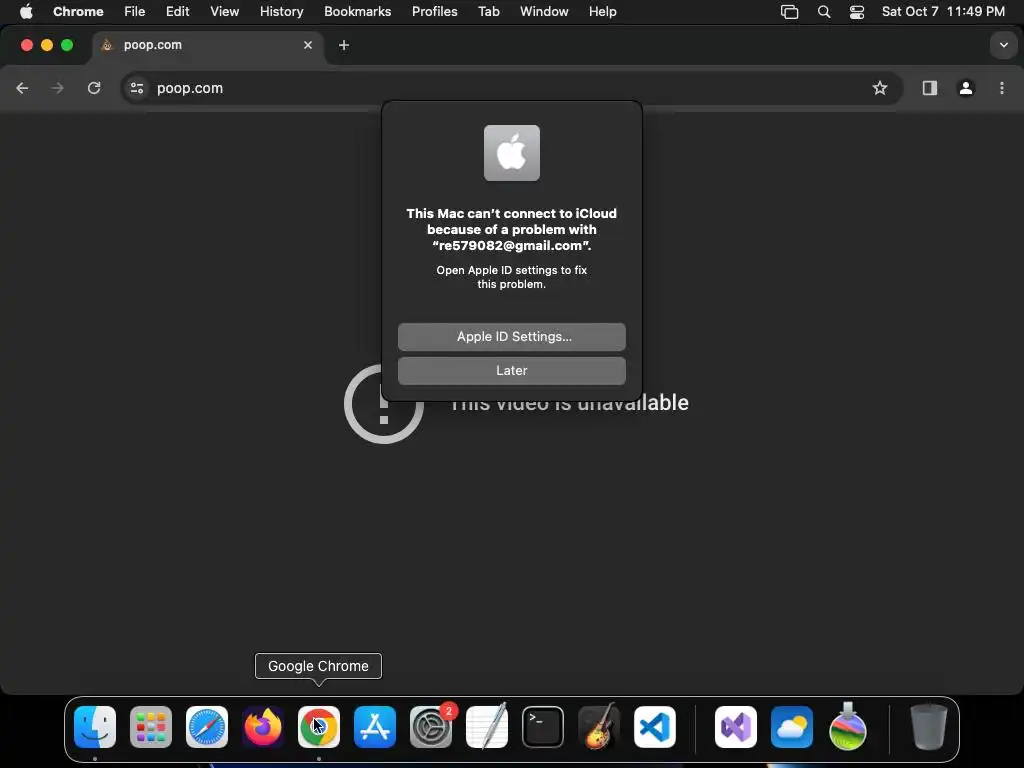Open Chrome three-dot menu

coord(1002,88)
